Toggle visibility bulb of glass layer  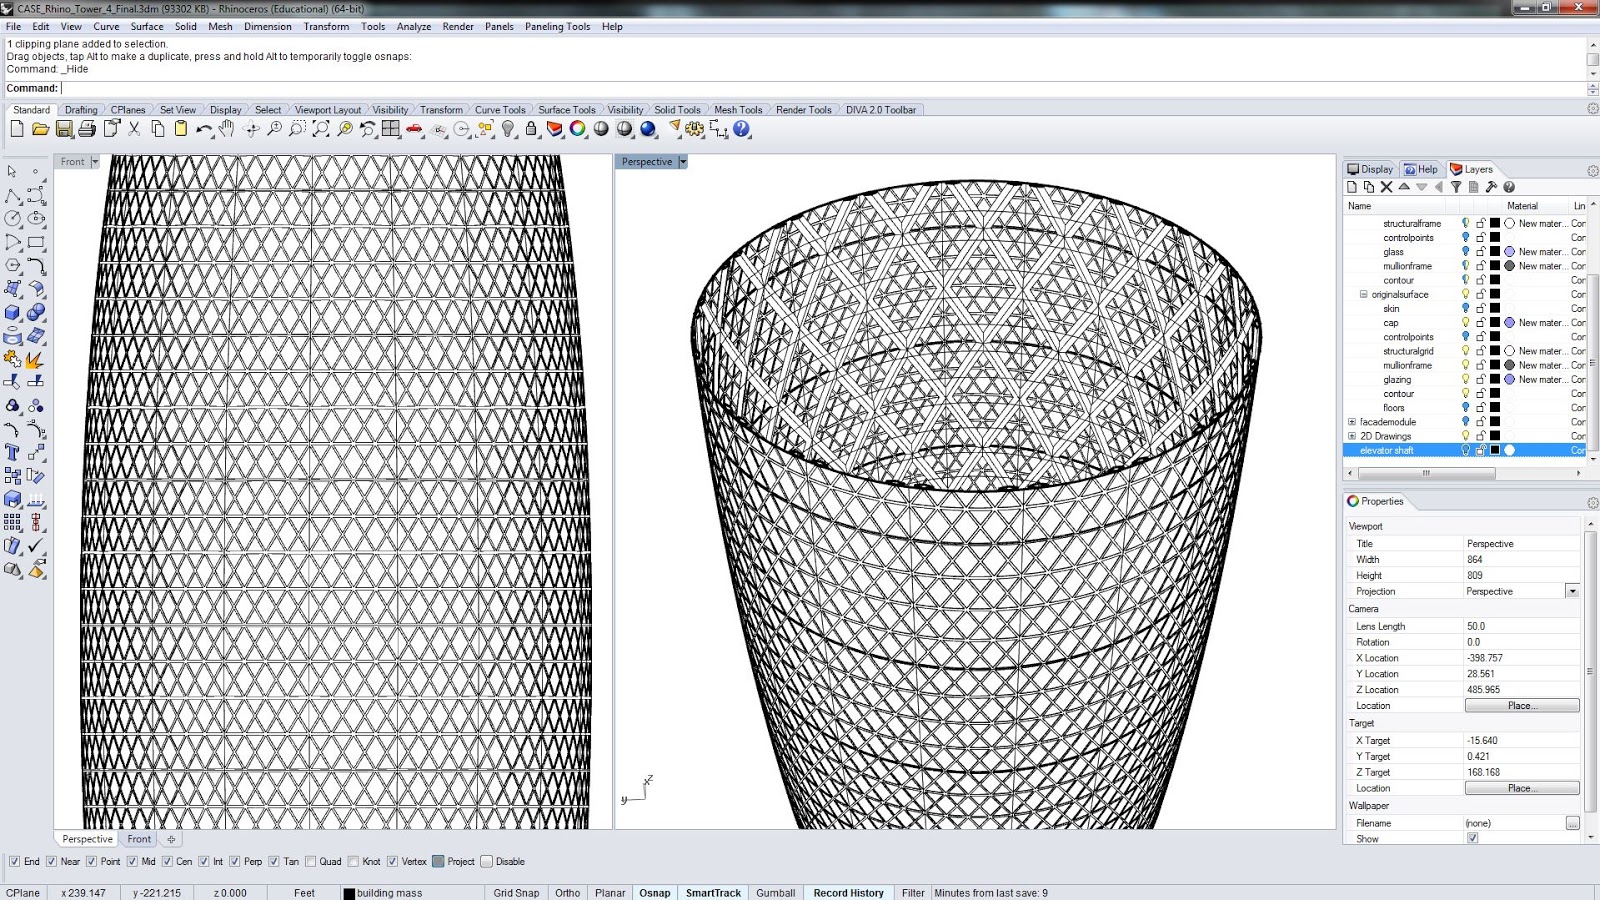[1466, 252]
